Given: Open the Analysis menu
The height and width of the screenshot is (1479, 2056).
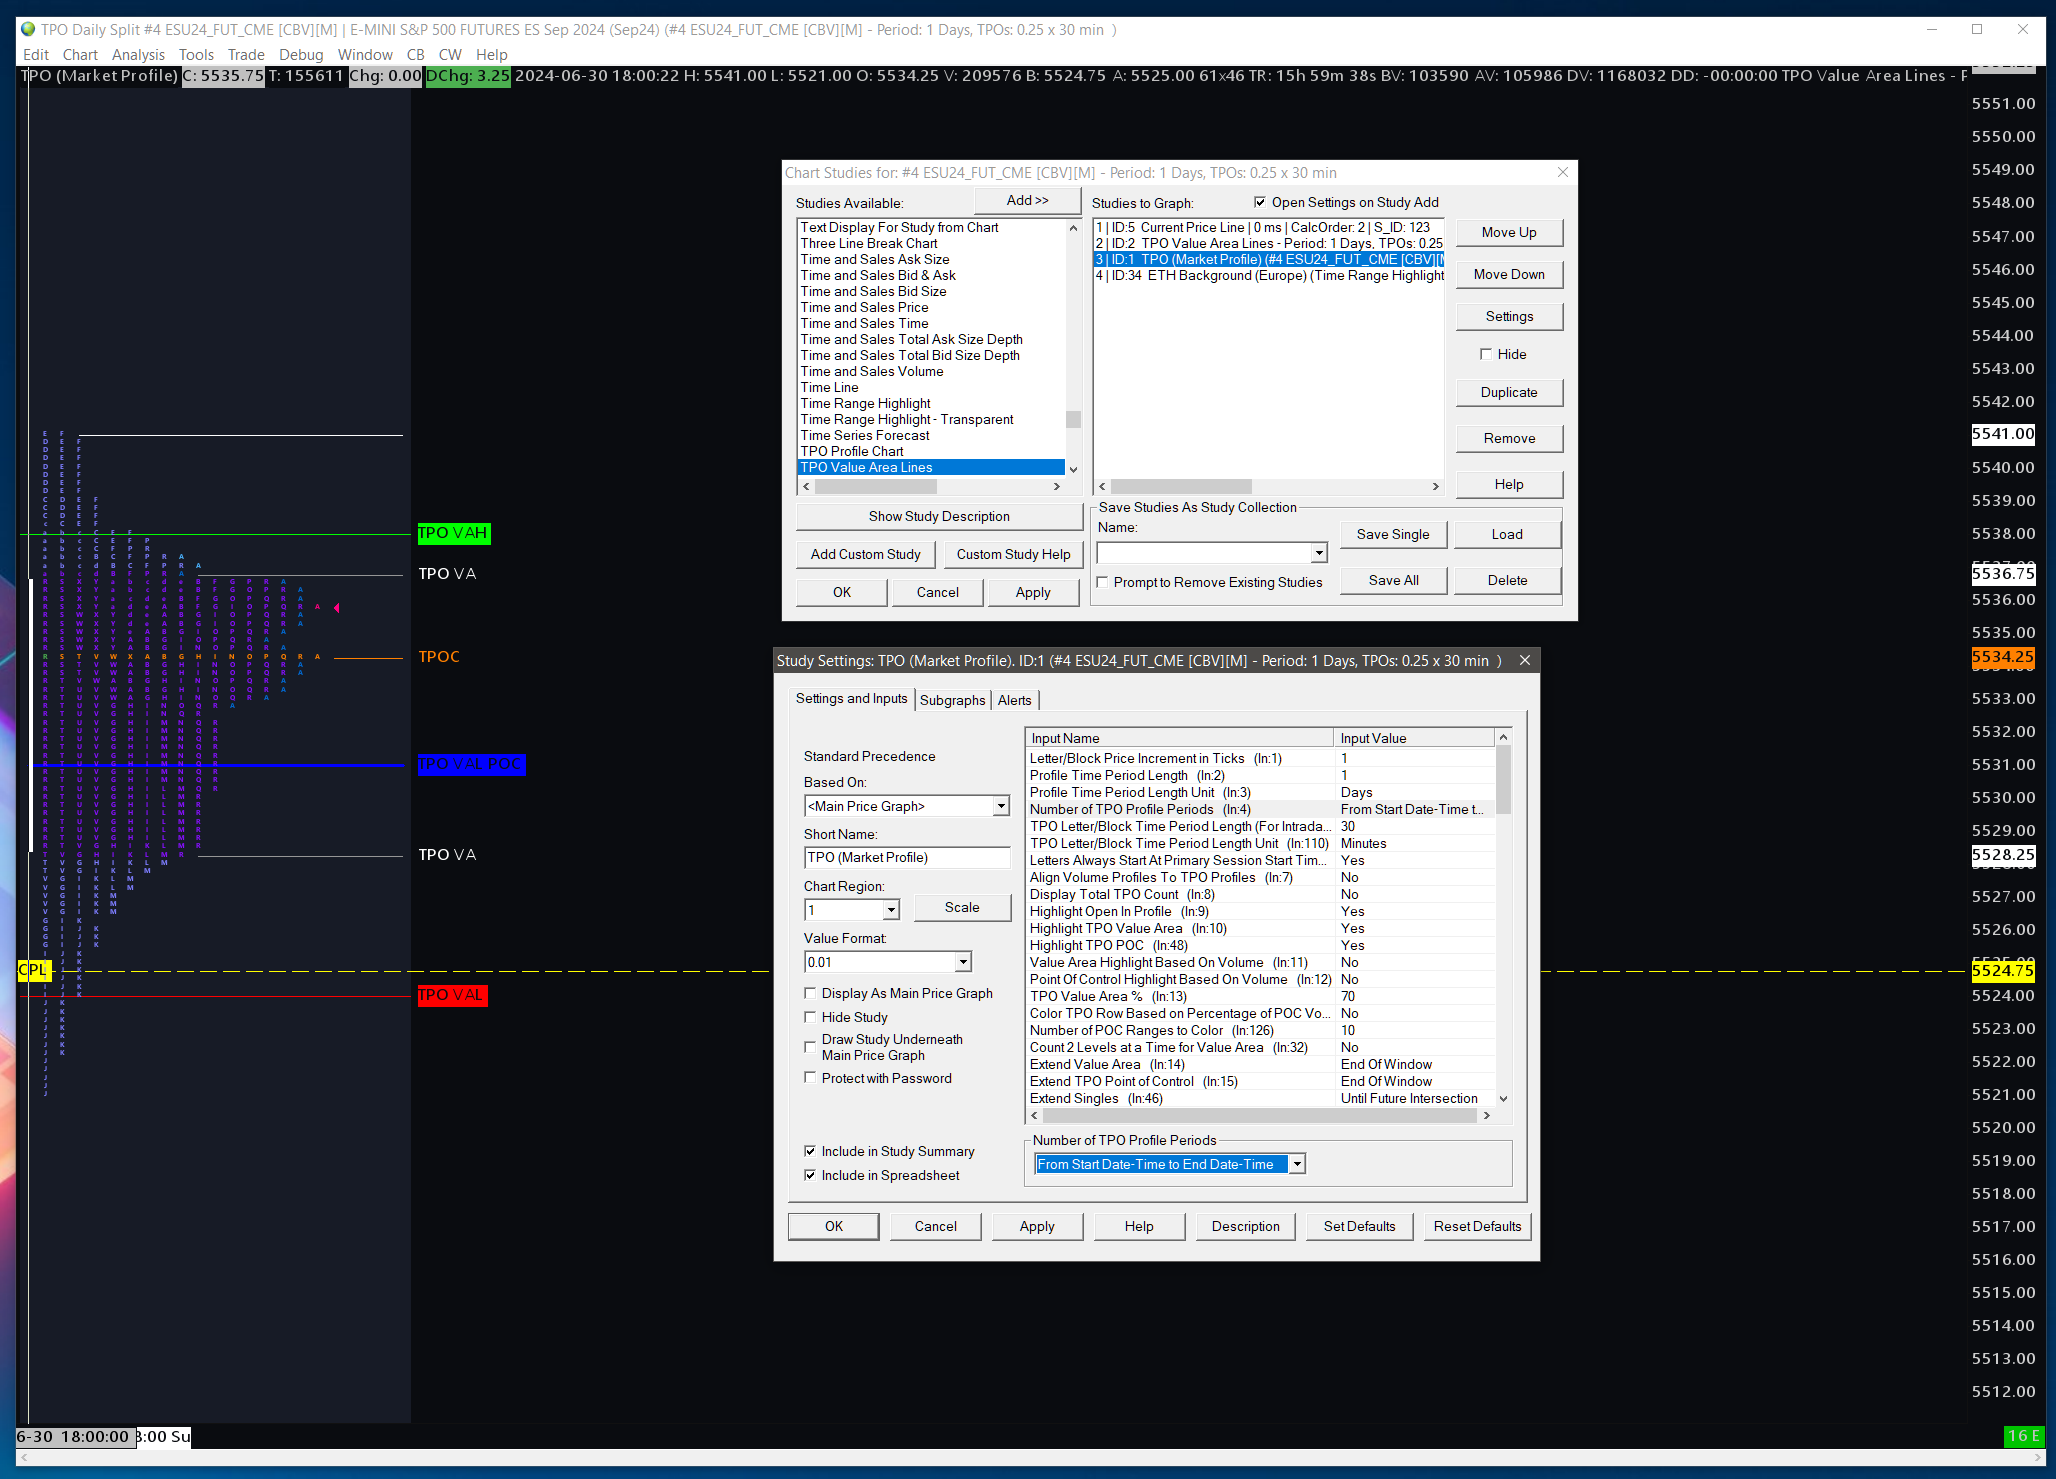Looking at the screenshot, I should tap(138, 55).
